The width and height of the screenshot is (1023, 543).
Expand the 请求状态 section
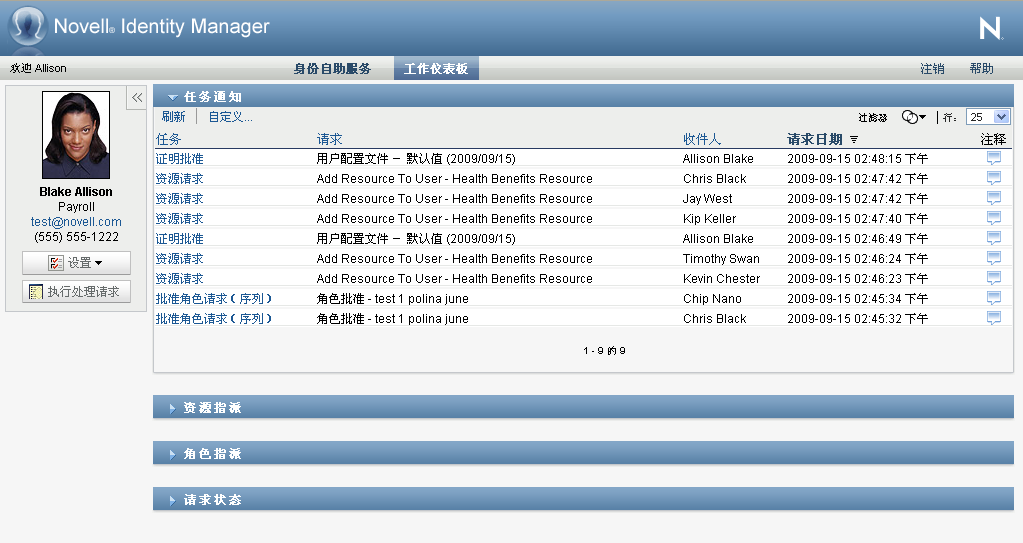[172, 500]
